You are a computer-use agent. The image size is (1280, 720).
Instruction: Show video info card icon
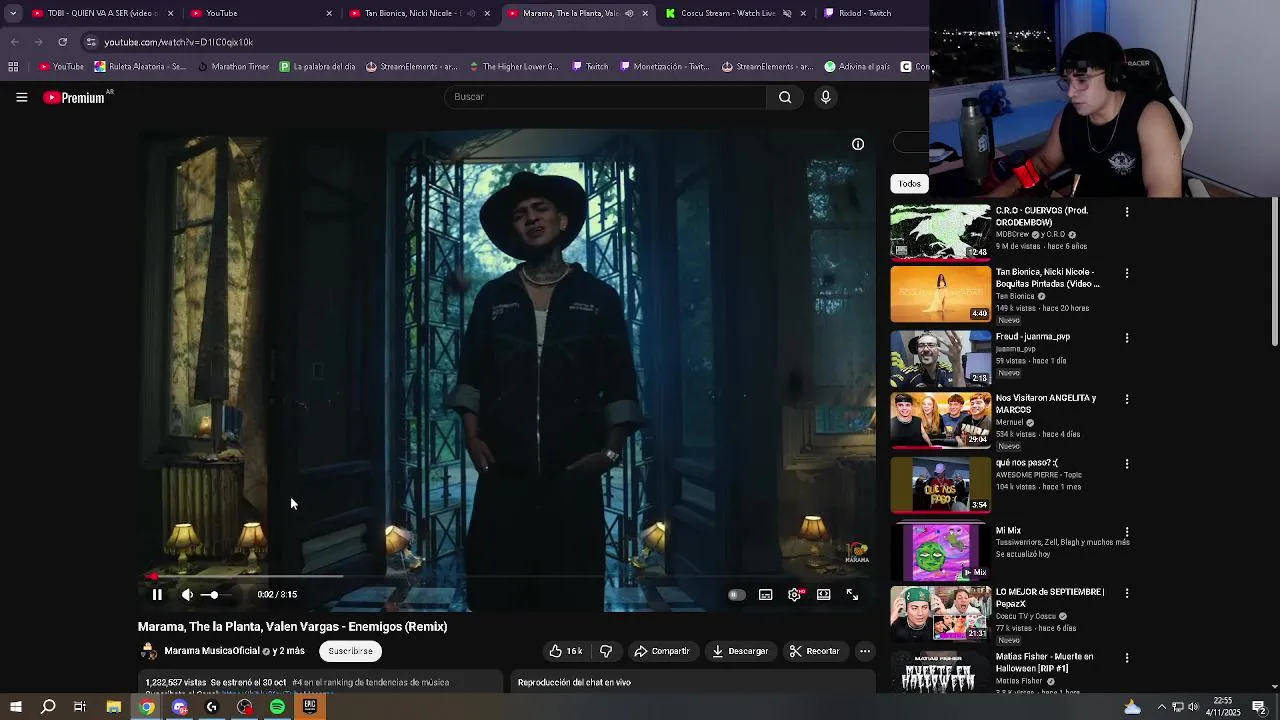[858, 144]
